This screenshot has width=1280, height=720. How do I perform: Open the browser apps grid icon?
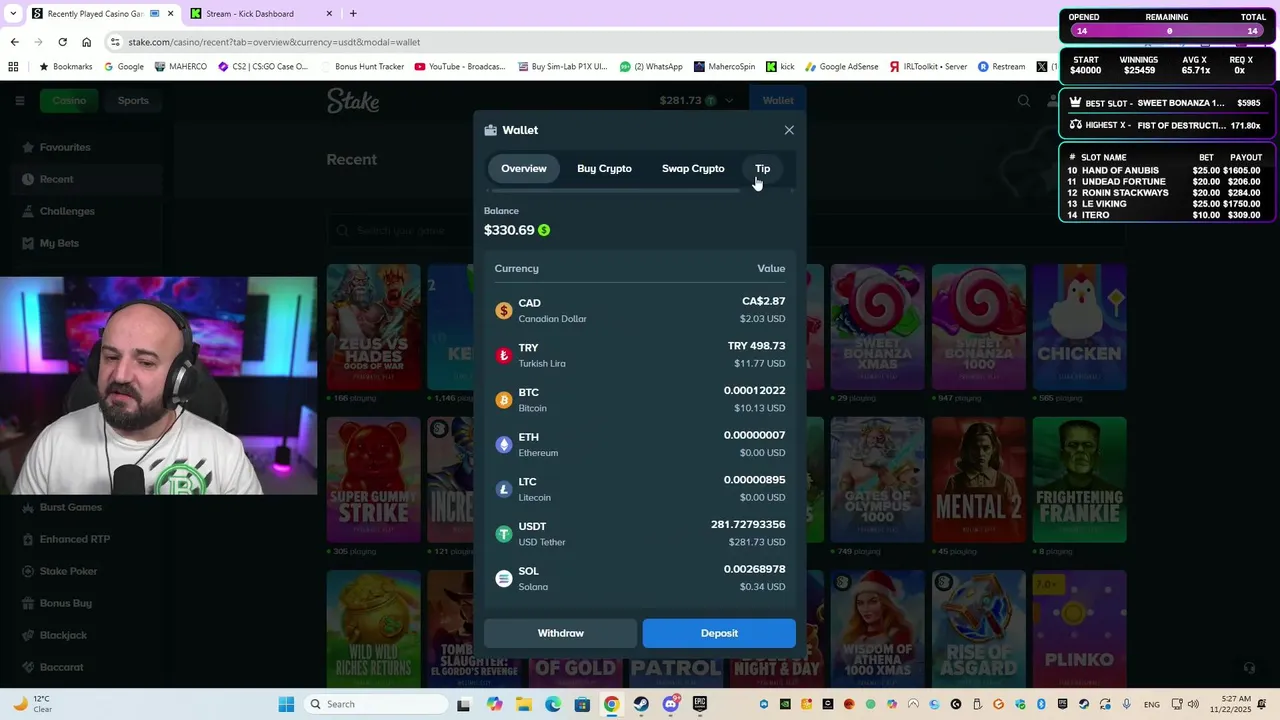(13, 67)
